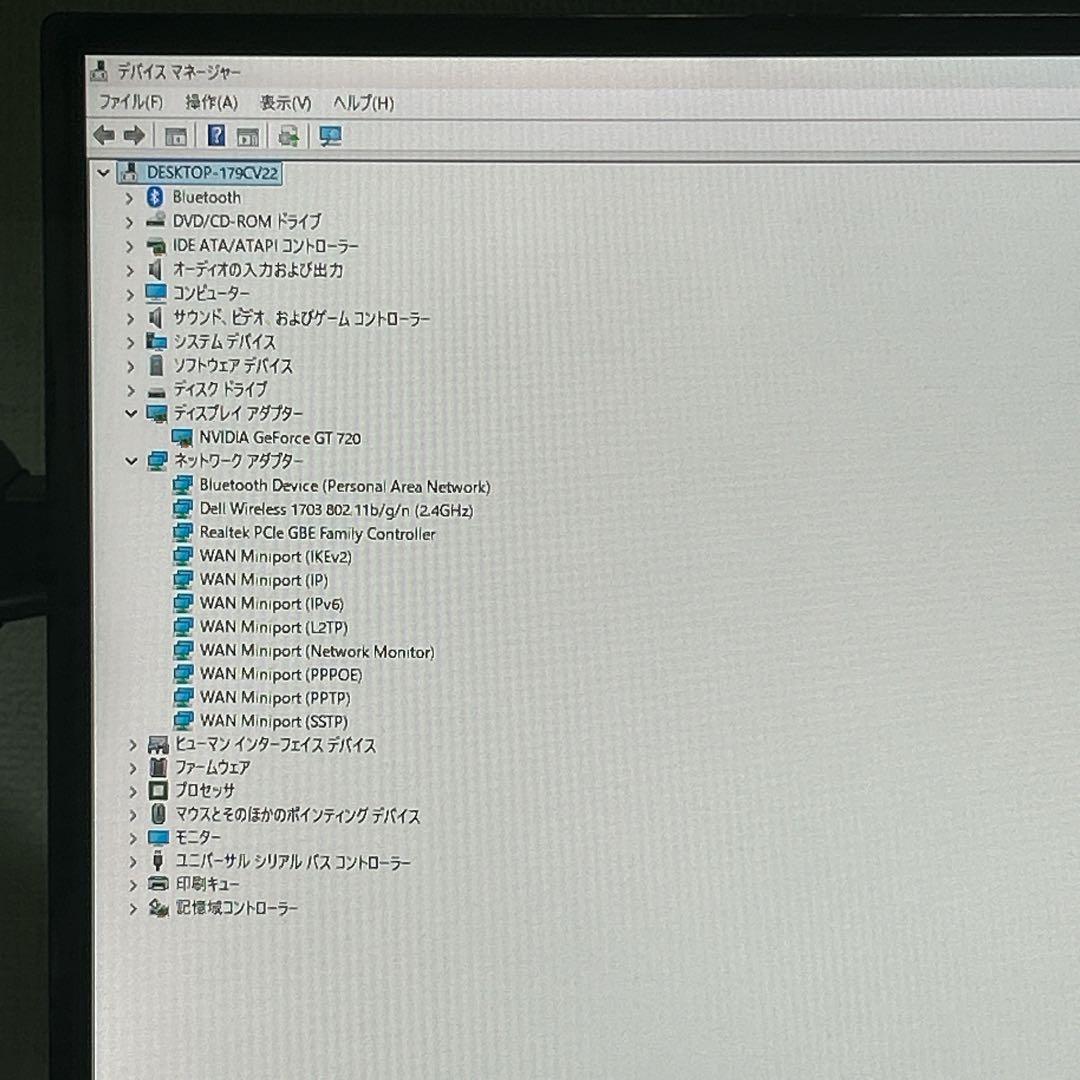Image resolution: width=1080 pixels, height=1080 pixels.
Task: Select the DESKTOP-179CV22 root node
Action: click(x=212, y=172)
